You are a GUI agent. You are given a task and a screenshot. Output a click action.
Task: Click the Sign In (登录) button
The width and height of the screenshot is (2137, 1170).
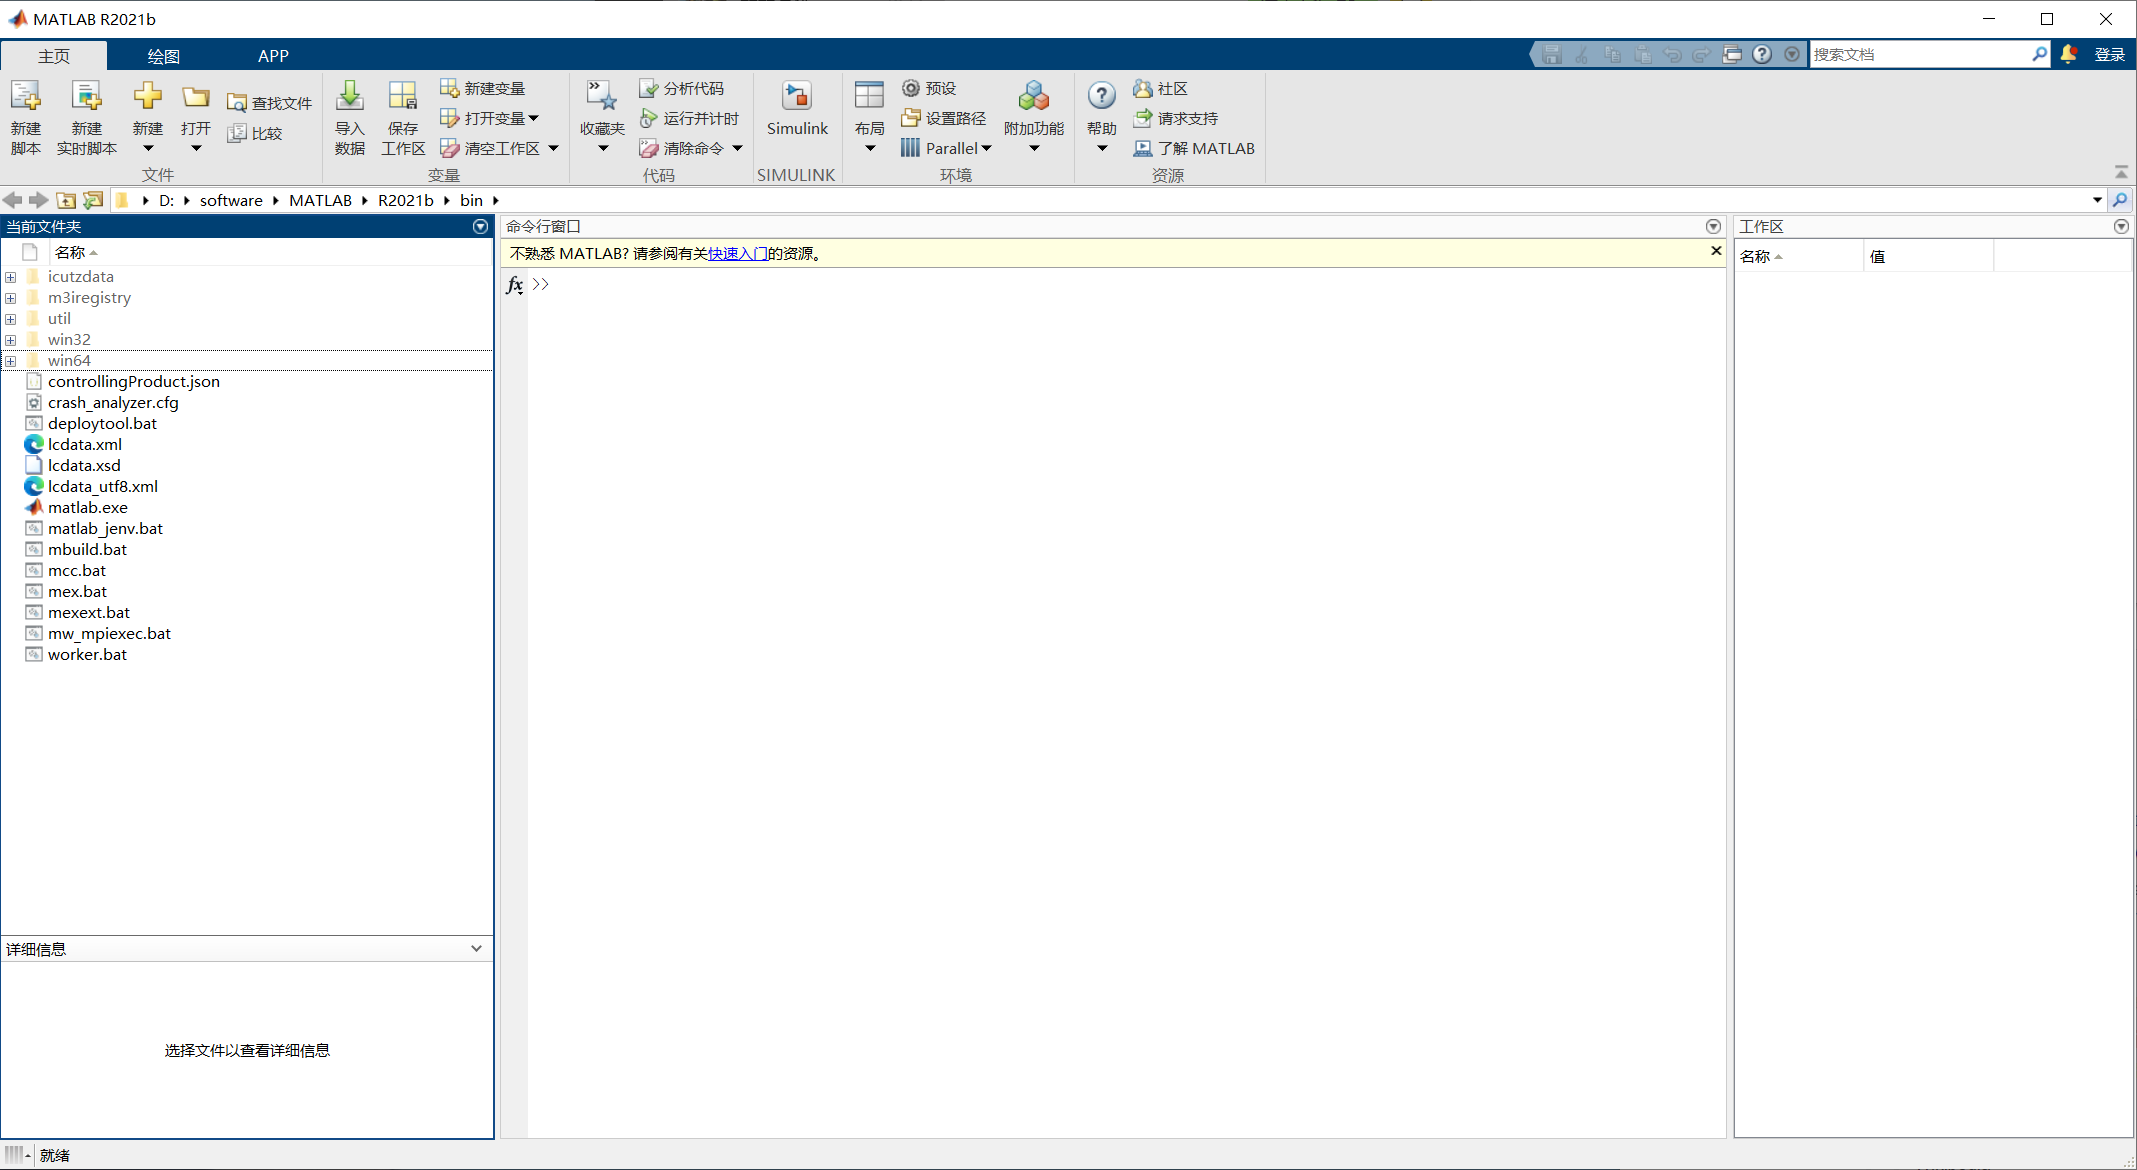pos(2110,54)
